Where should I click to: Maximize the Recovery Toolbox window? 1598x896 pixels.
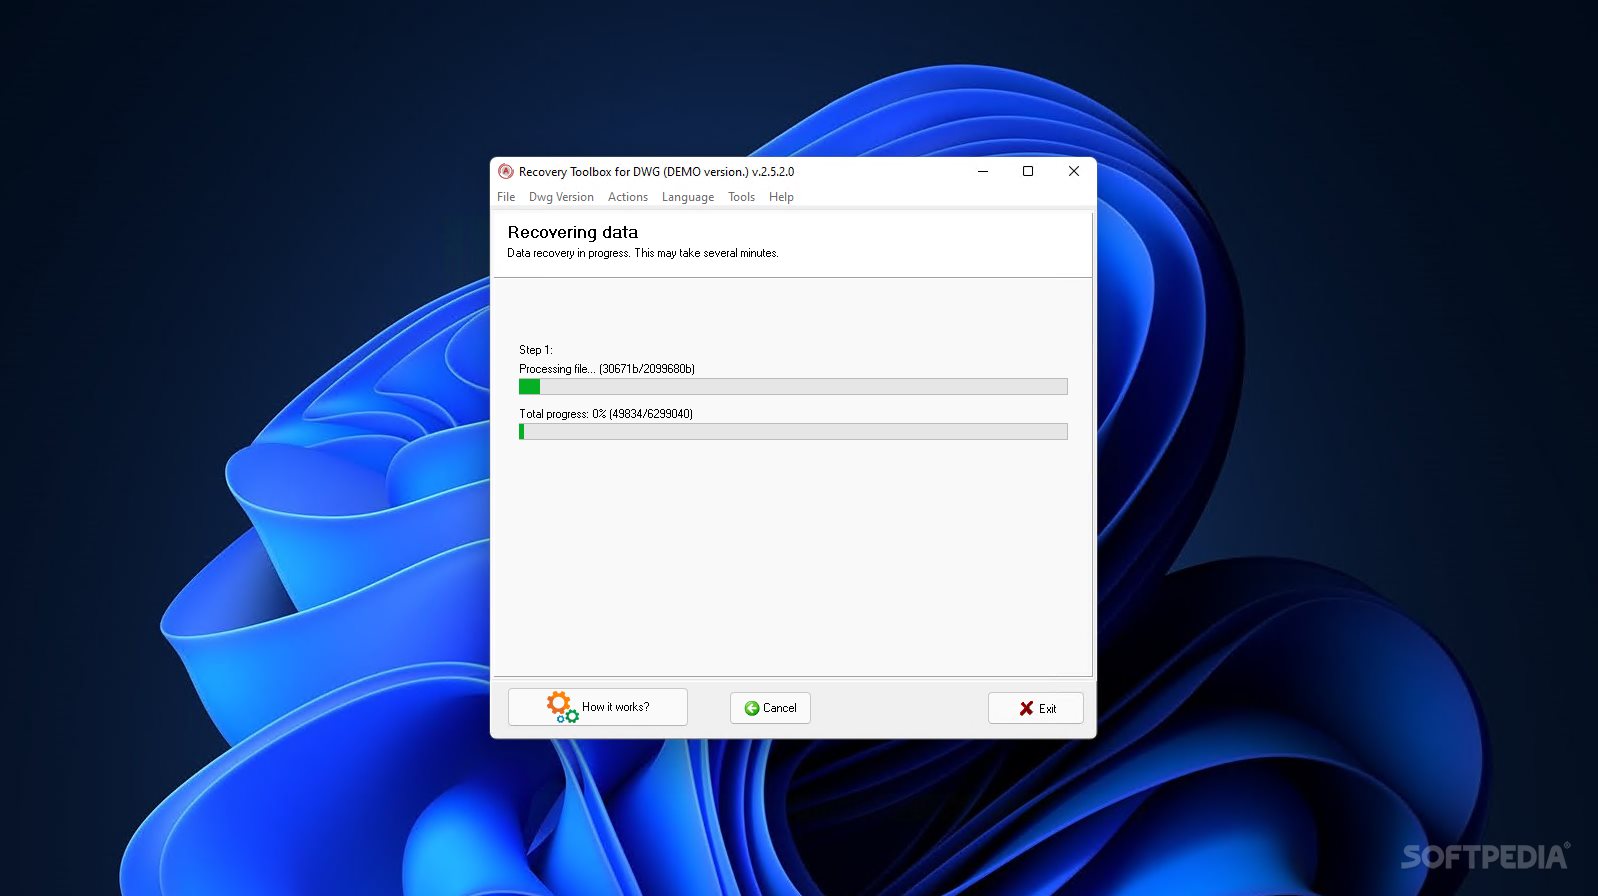[x=1028, y=171]
